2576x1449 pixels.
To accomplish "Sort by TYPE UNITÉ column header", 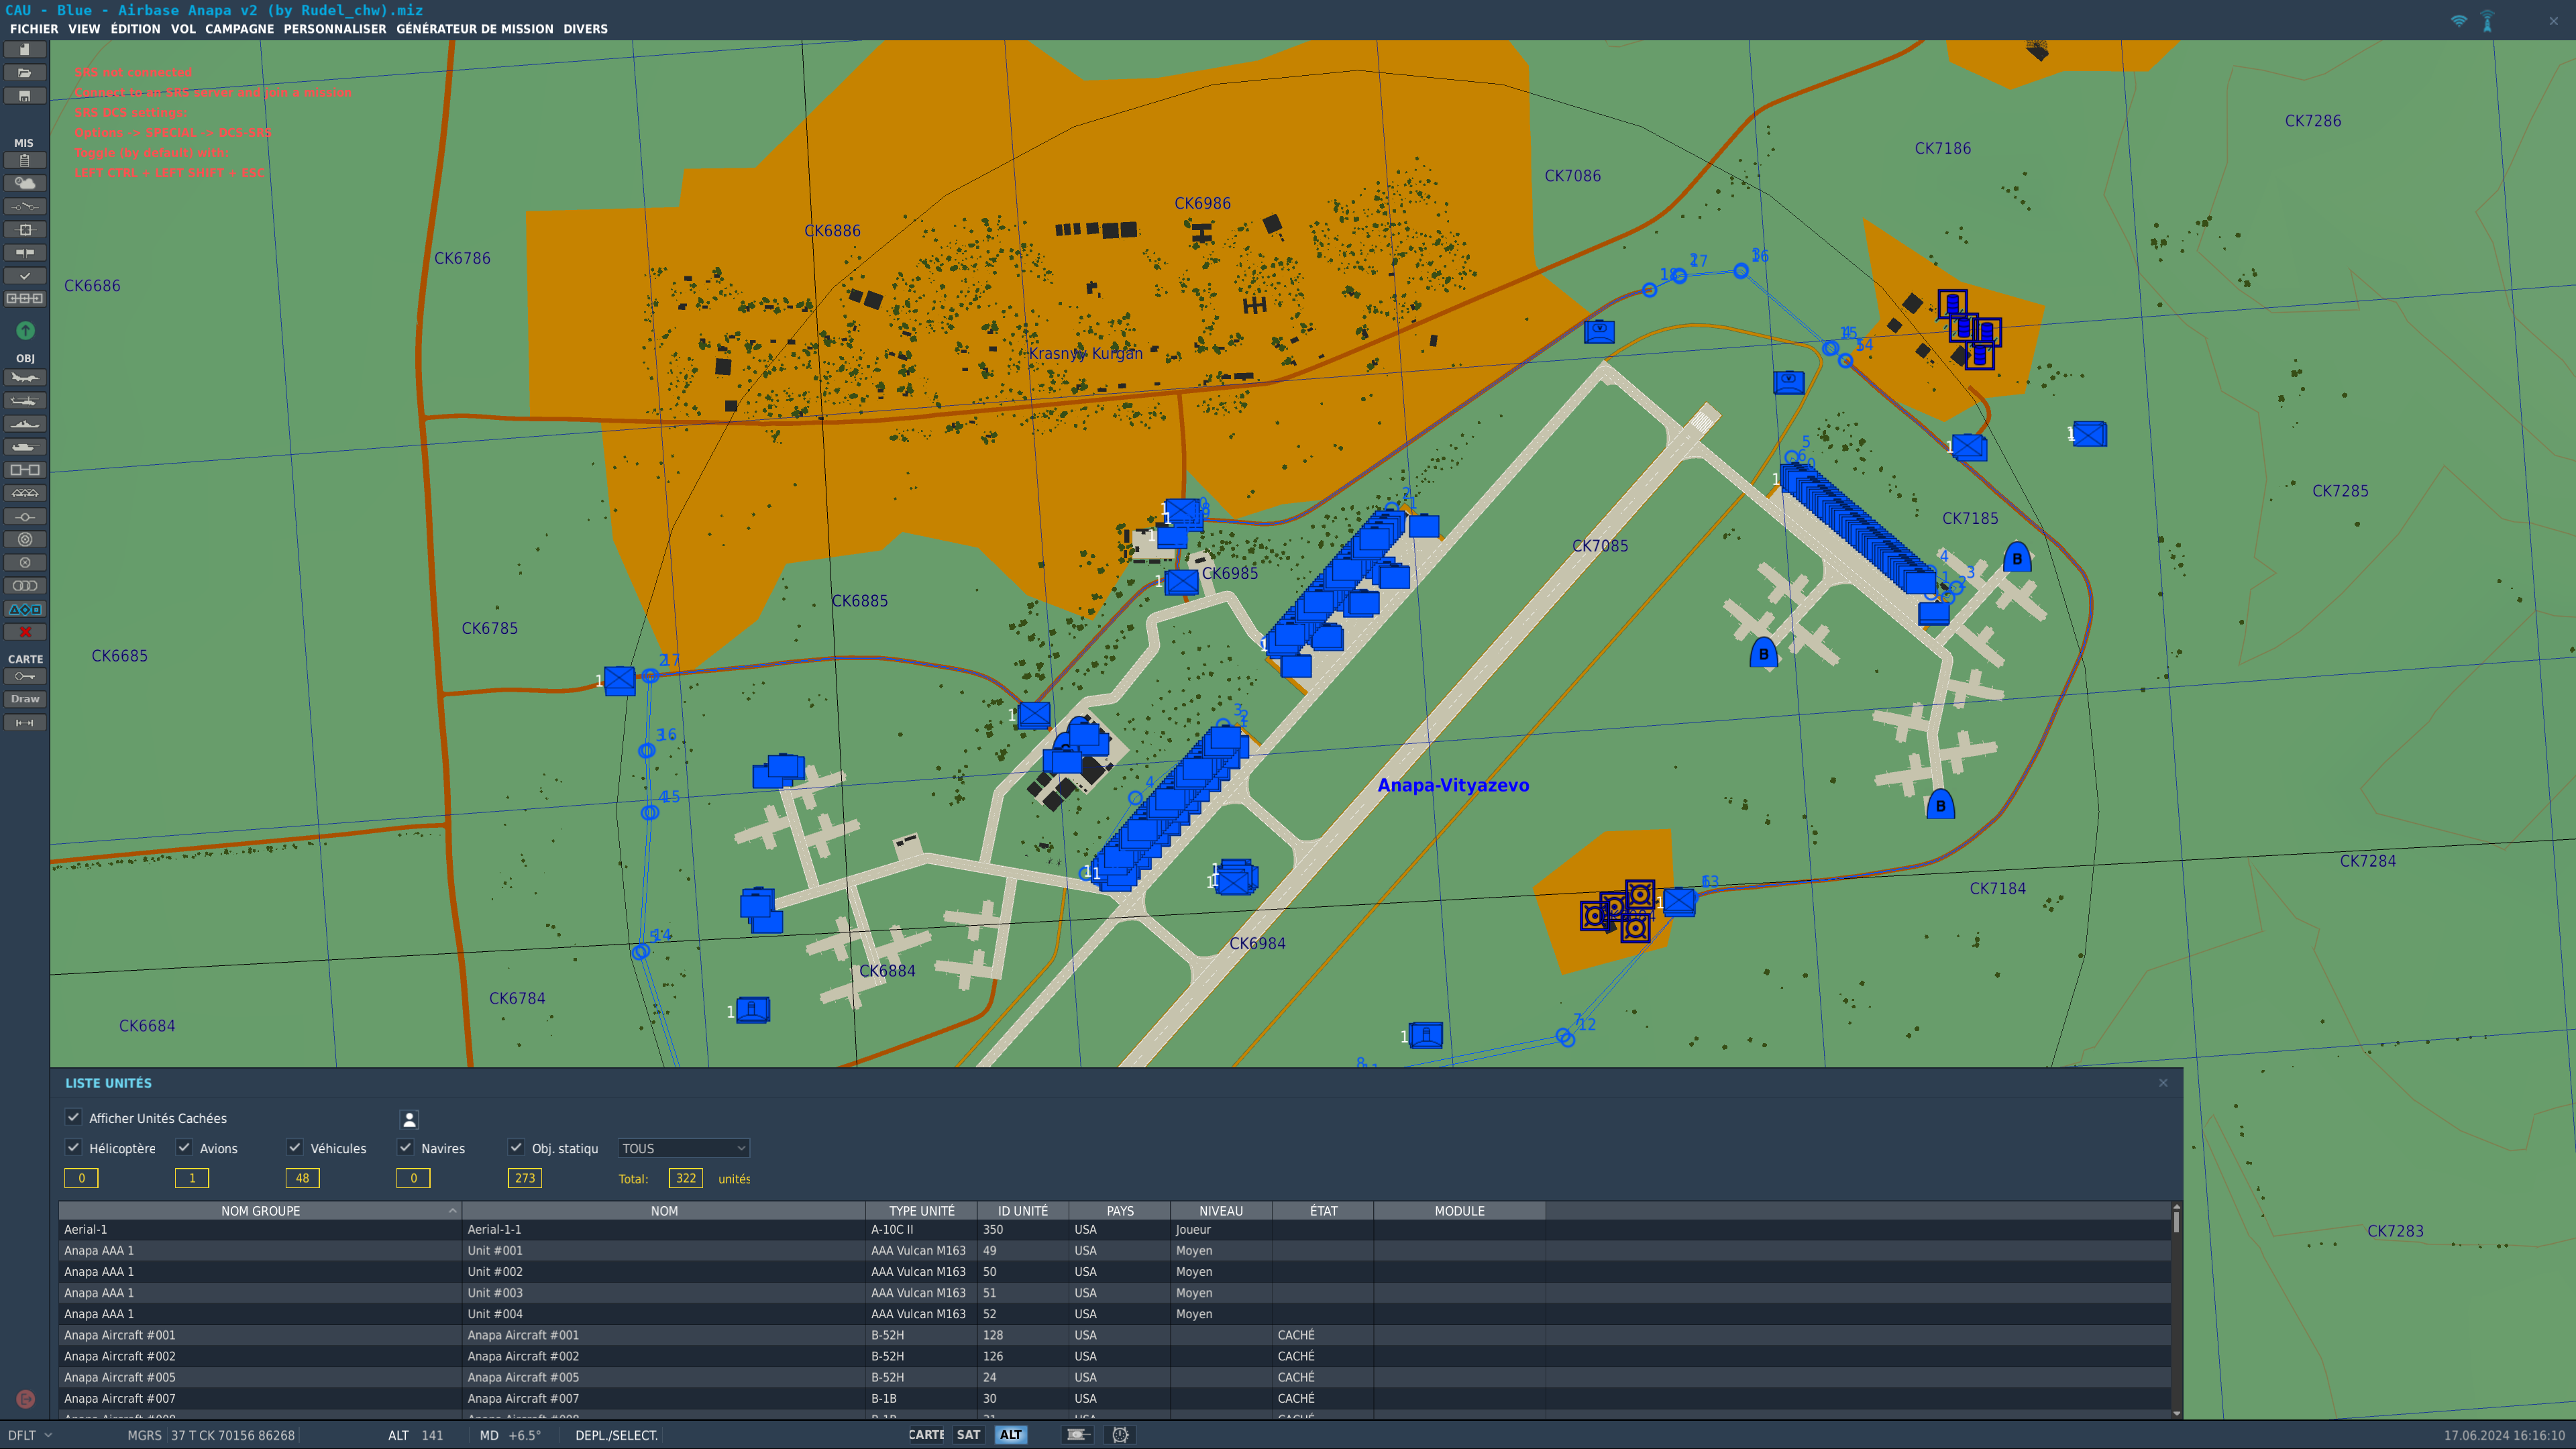I will tap(921, 1210).
